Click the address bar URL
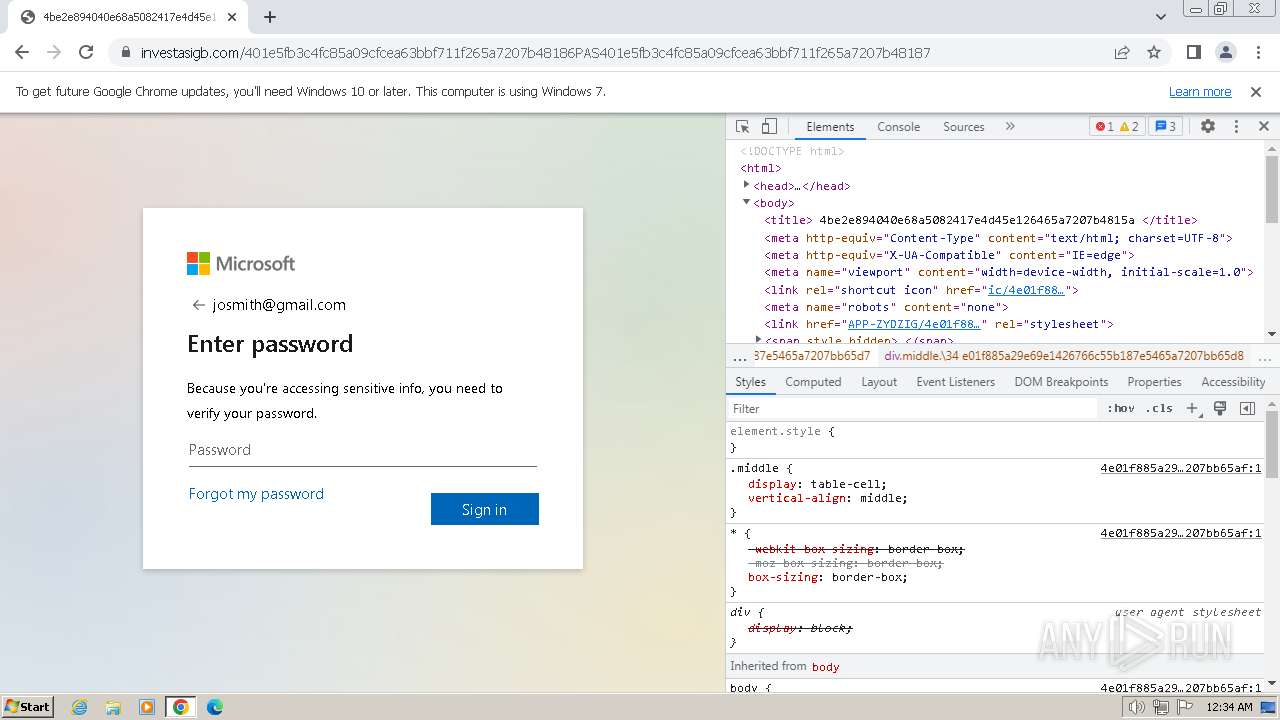 (536, 53)
